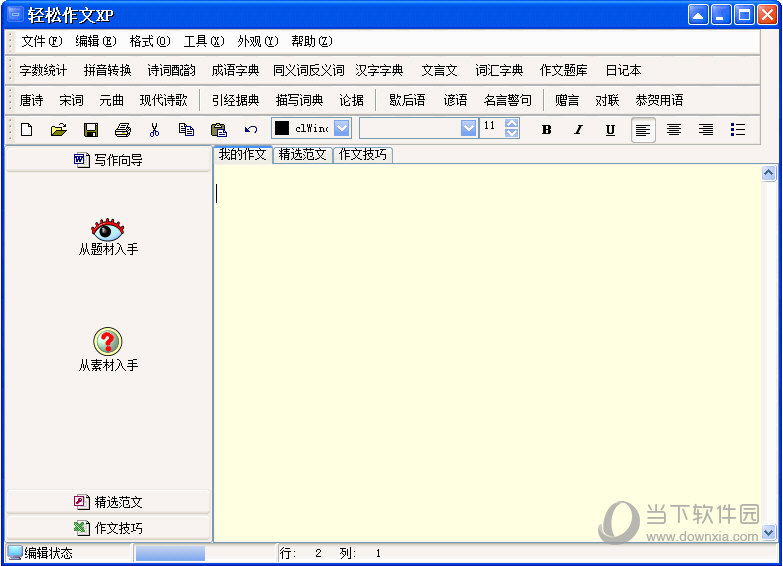The height and width of the screenshot is (566, 783).
Task: Click the 宋词 toolbar item
Action: click(71, 100)
